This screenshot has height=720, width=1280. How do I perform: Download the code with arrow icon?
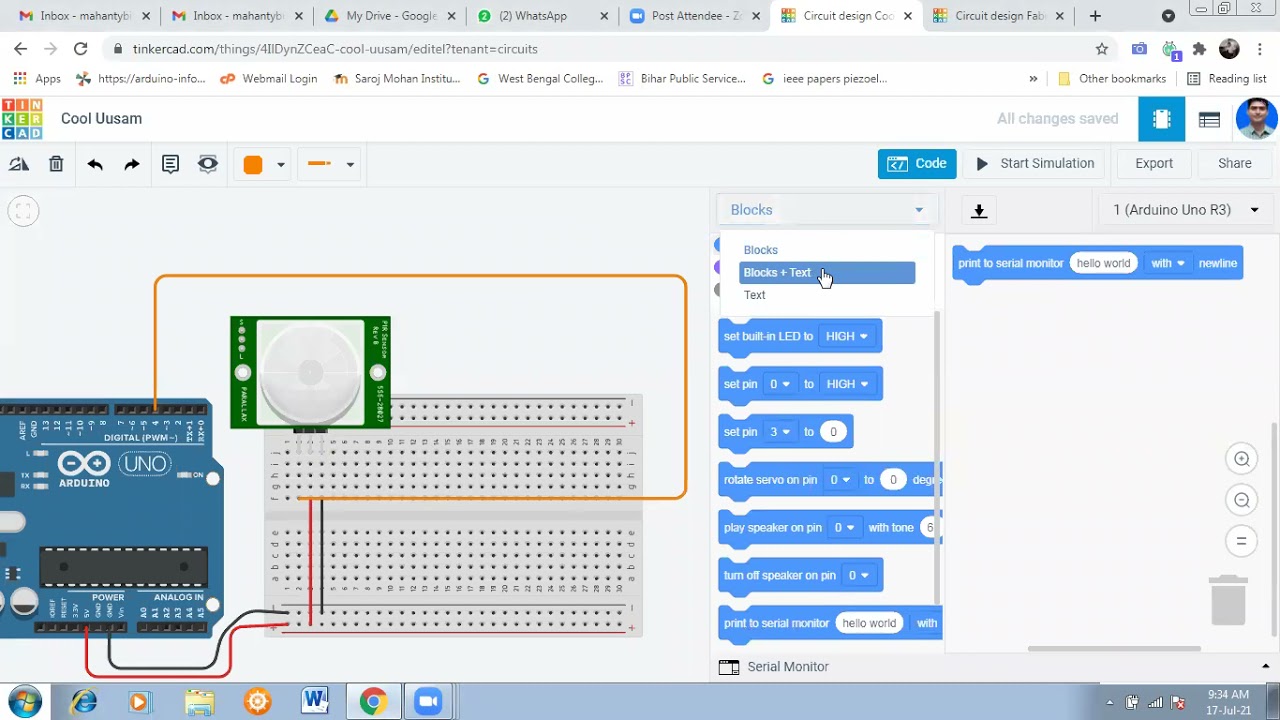979,211
